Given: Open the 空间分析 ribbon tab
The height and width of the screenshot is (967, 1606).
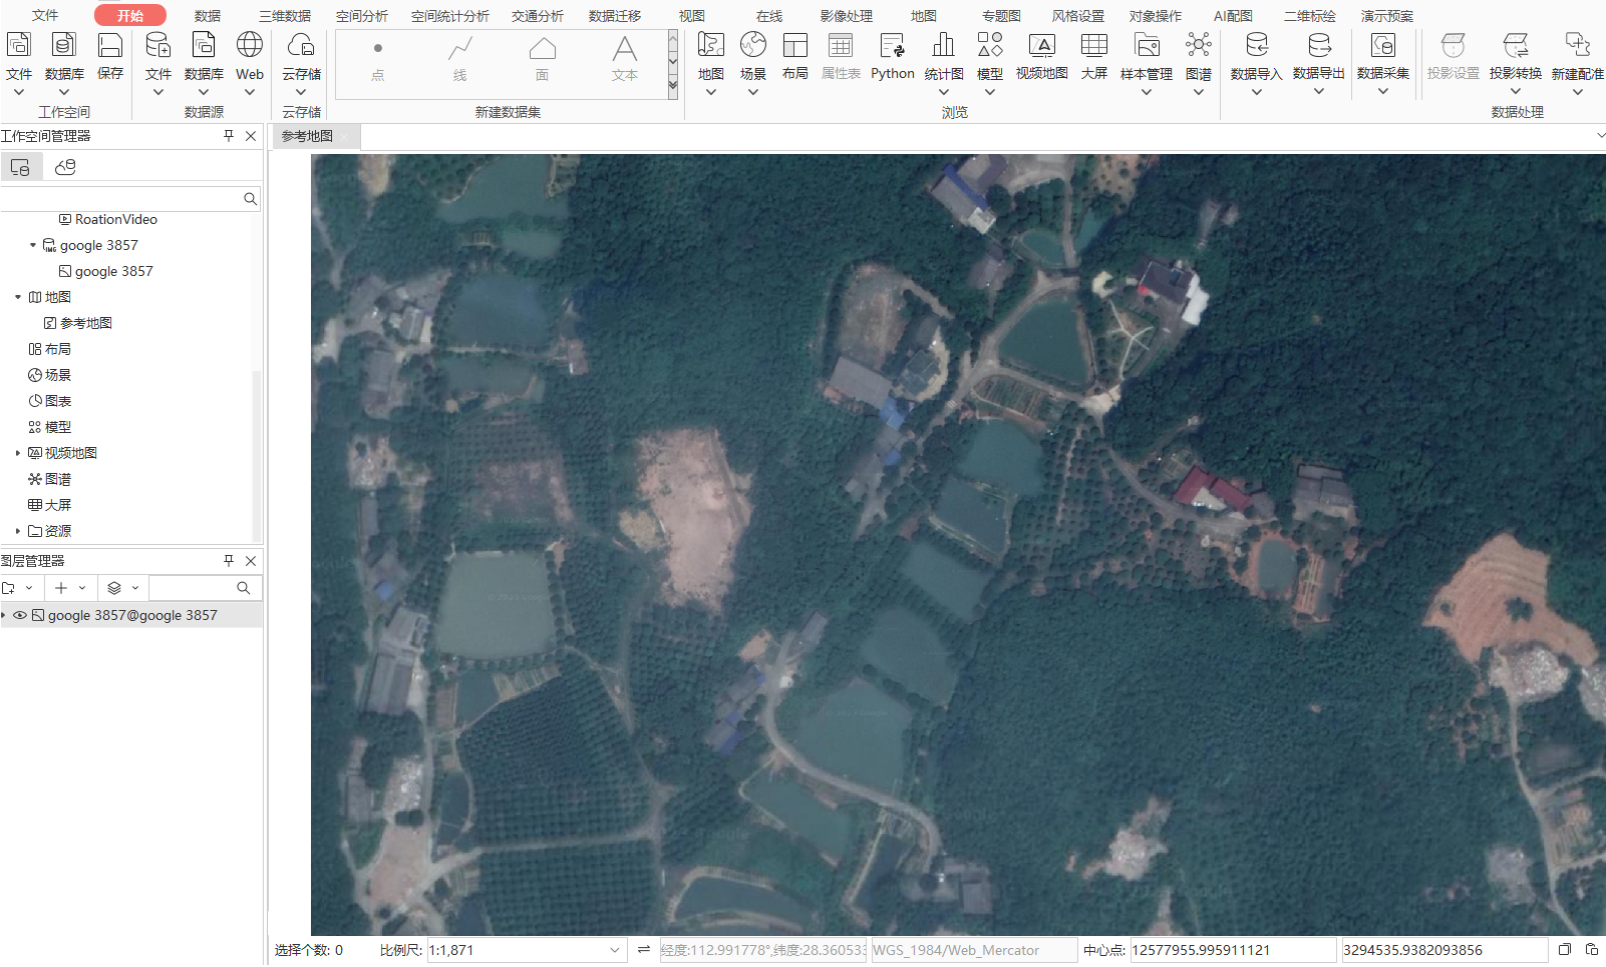Looking at the screenshot, I should click(361, 16).
